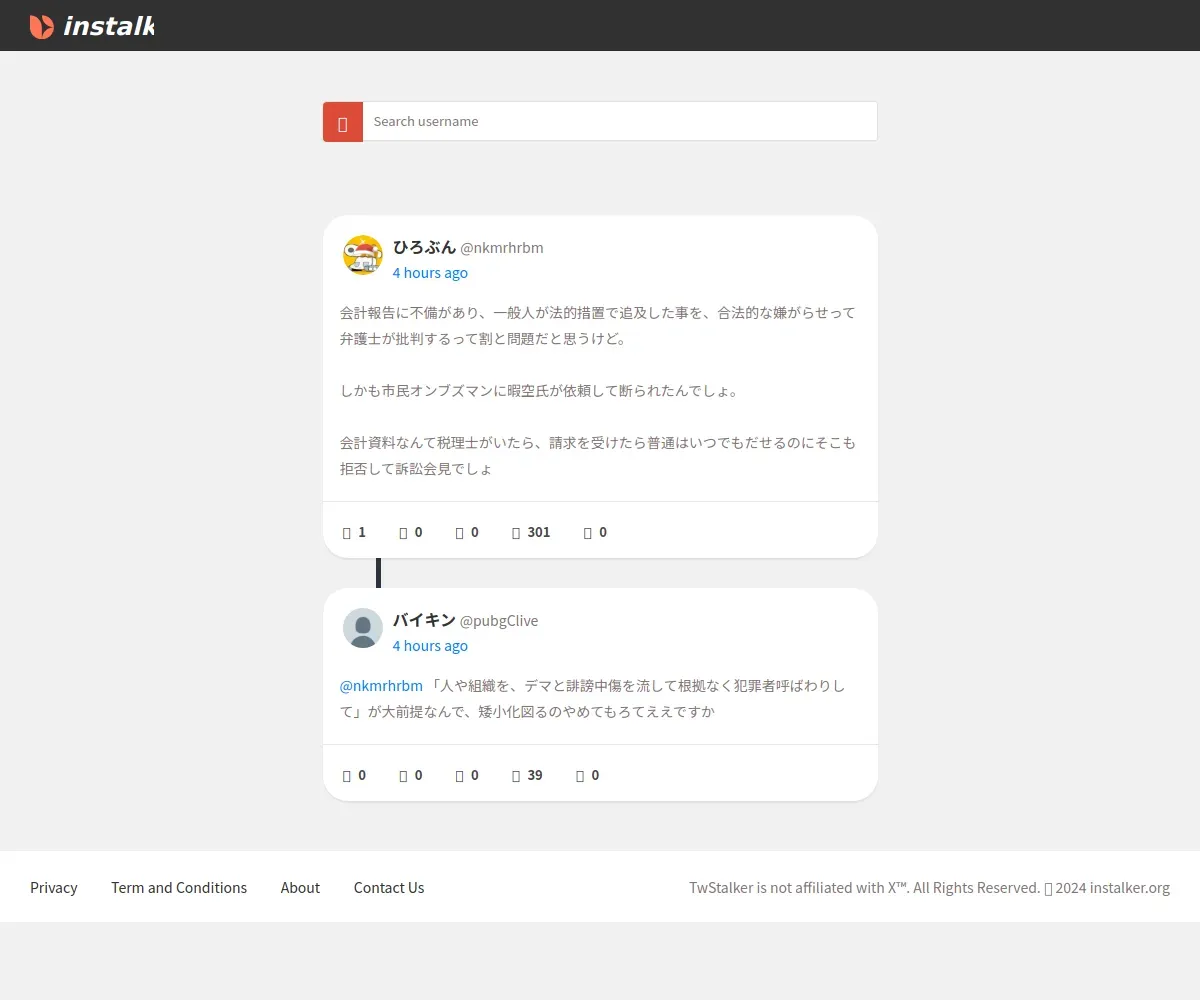Click last stat icon in バイキン post

pyautogui.click(x=580, y=776)
